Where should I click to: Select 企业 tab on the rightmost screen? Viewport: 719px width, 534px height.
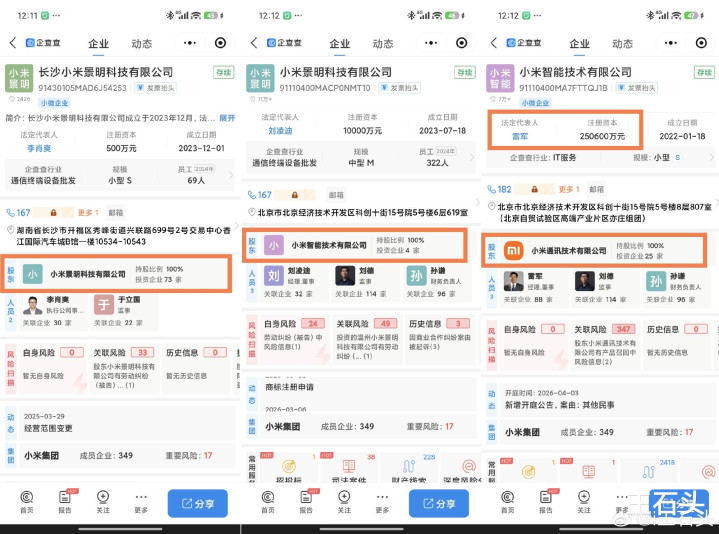(579, 44)
